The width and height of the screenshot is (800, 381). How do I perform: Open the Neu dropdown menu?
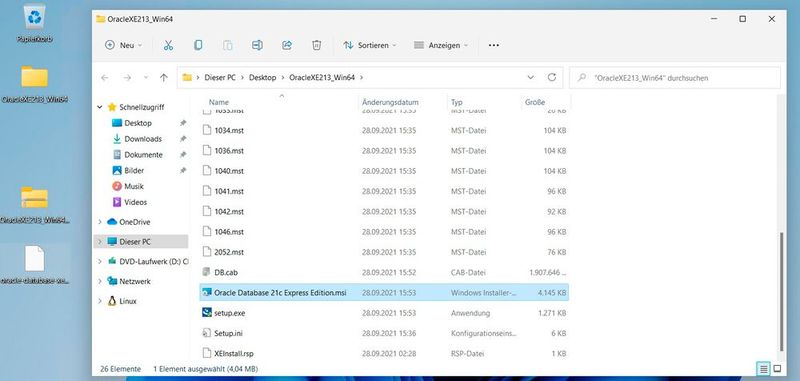click(123, 45)
